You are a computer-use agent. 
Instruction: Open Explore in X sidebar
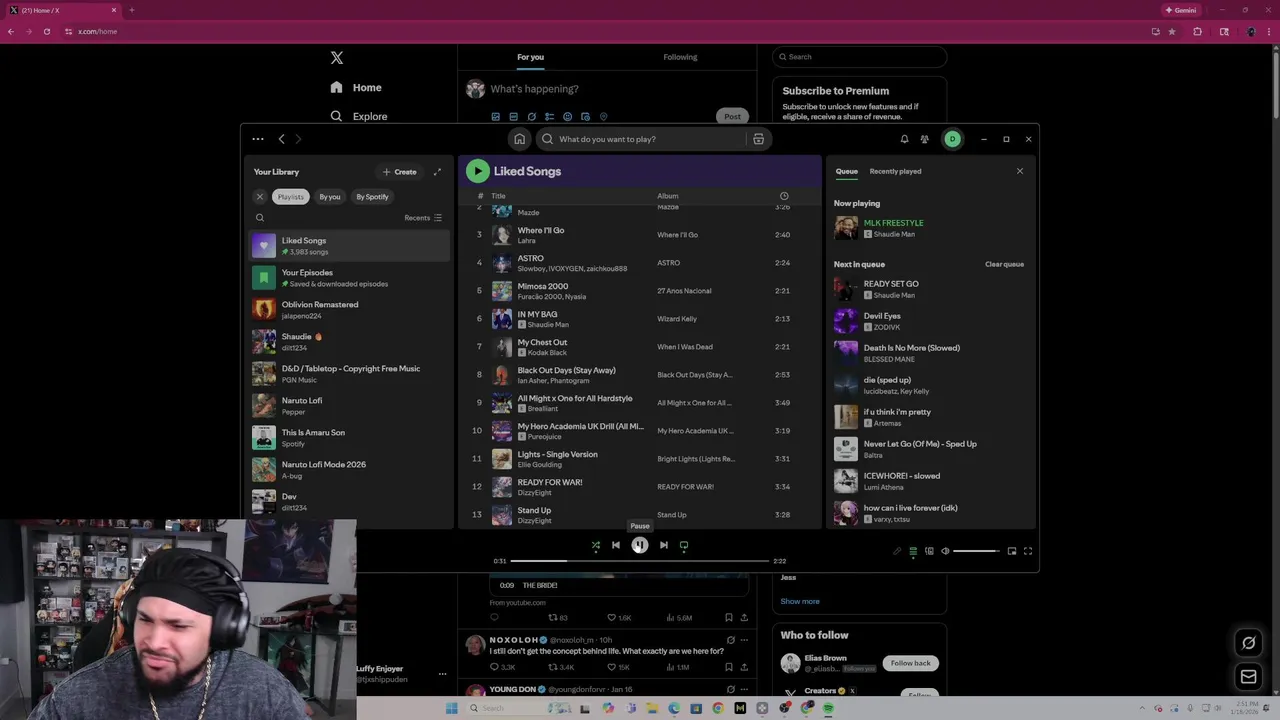tap(359, 116)
